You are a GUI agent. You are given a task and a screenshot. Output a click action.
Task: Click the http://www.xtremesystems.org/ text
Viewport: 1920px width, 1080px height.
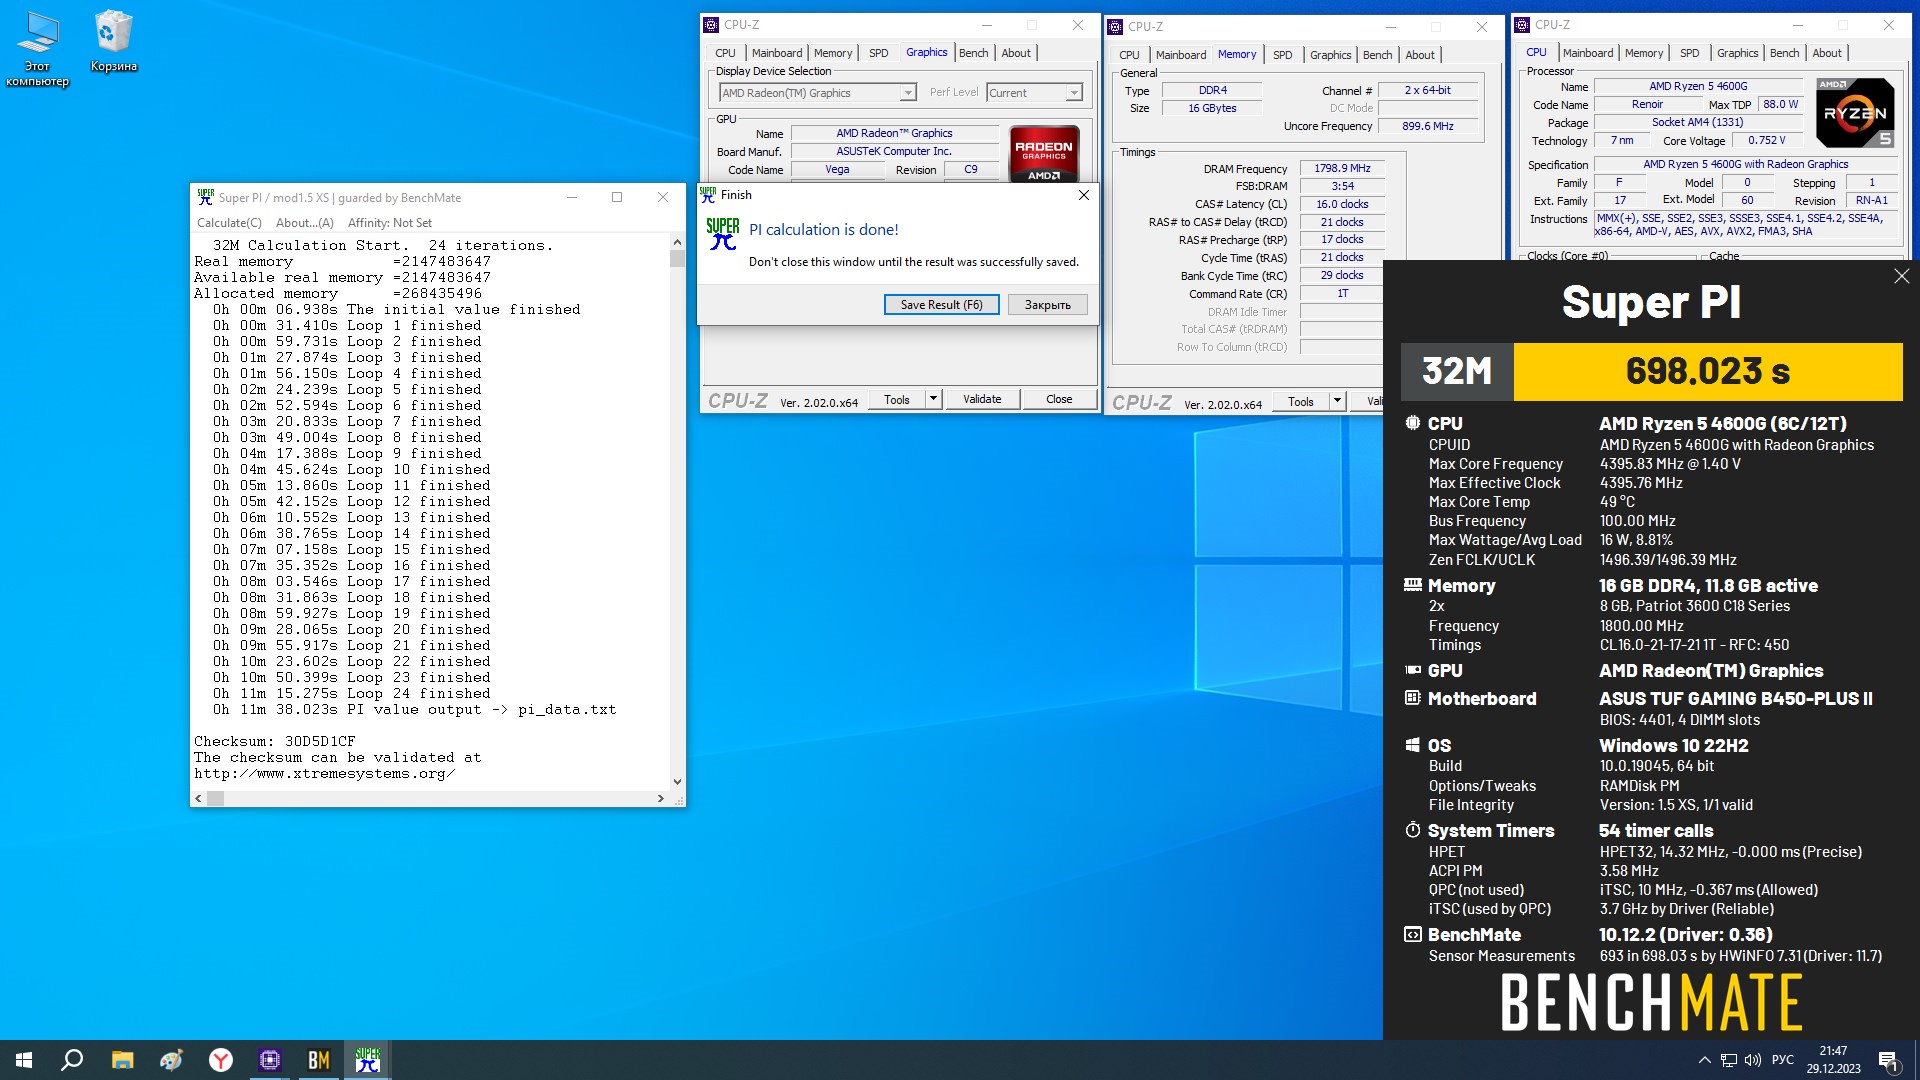[x=325, y=774]
